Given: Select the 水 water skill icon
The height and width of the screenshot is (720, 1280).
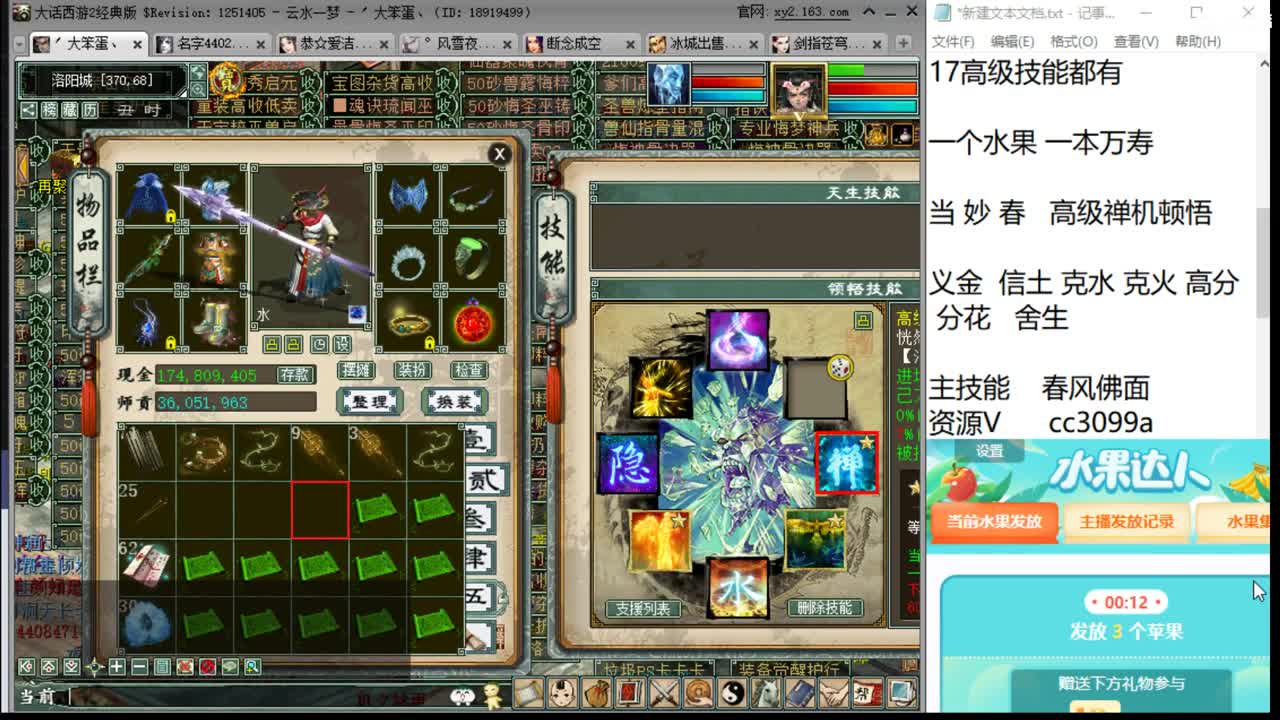Looking at the screenshot, I should [x=738, y=587].
